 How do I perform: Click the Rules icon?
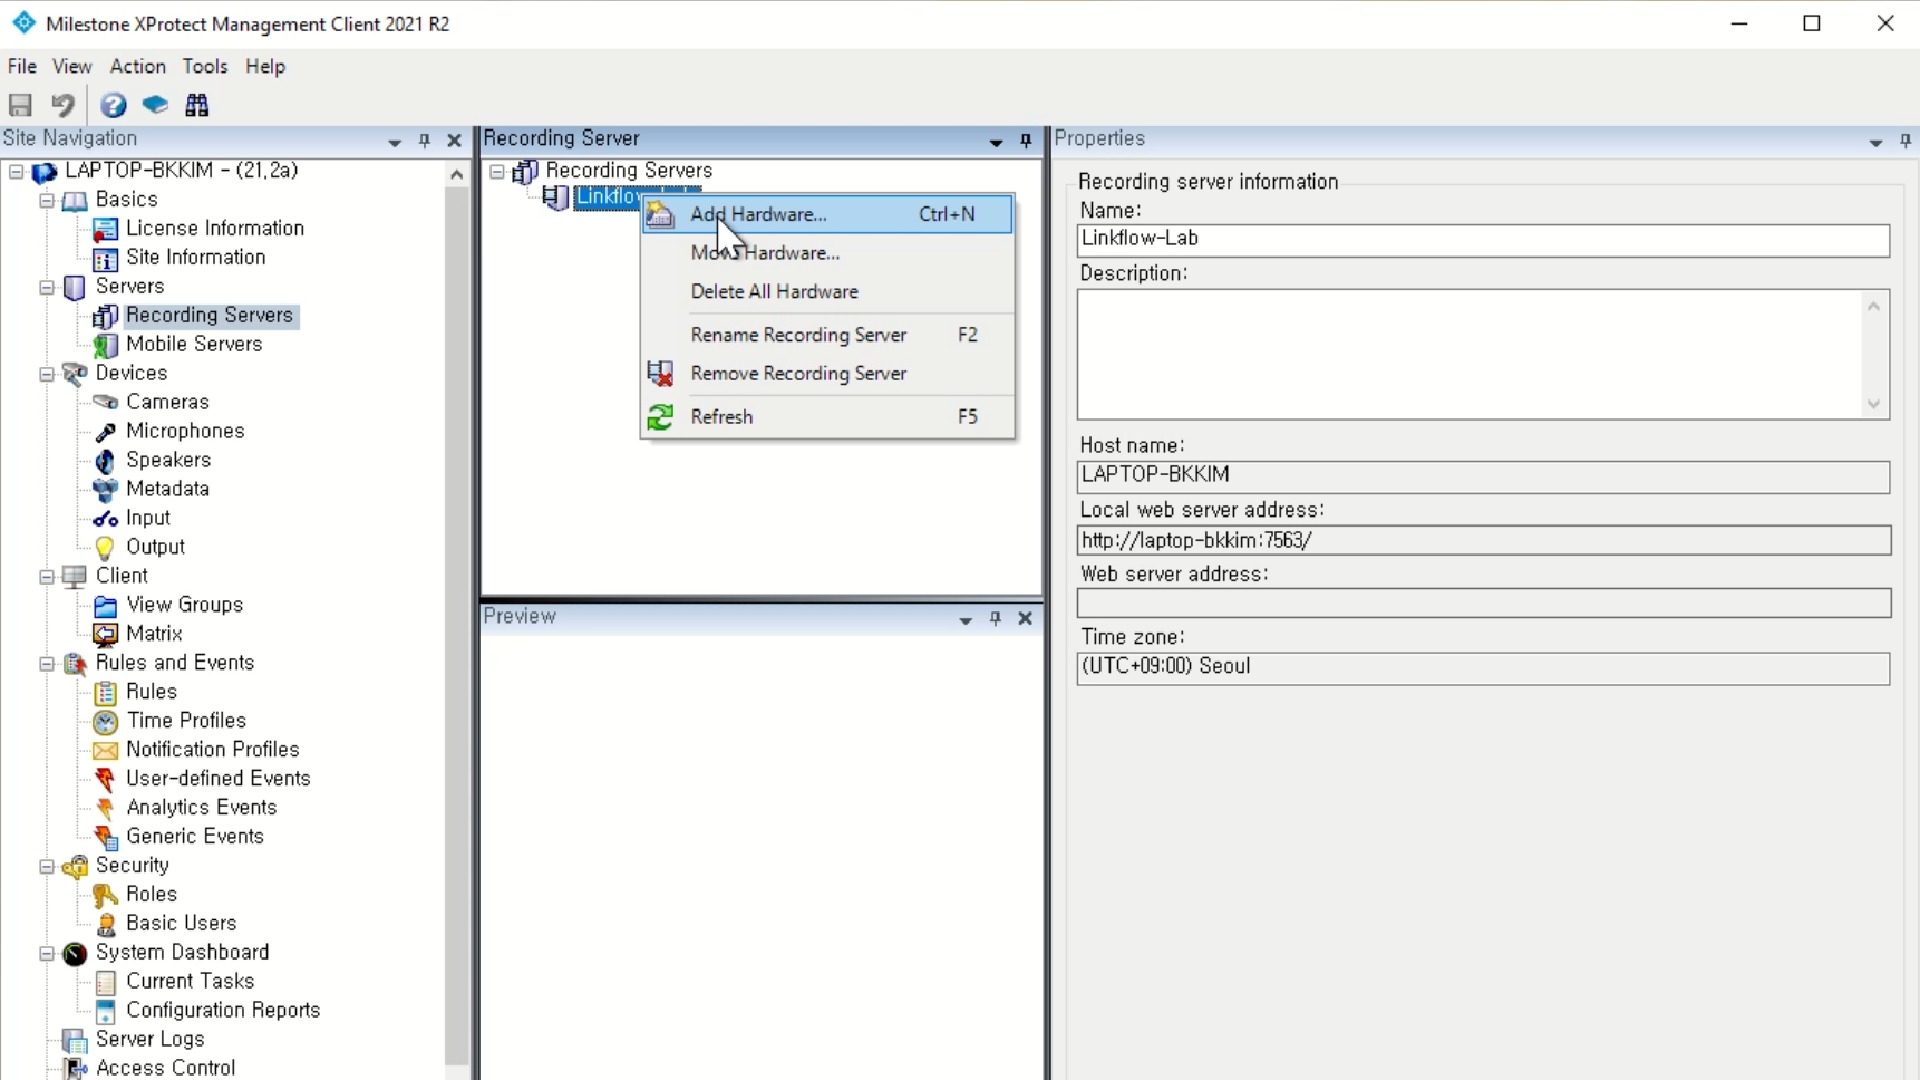click(105, 693)
